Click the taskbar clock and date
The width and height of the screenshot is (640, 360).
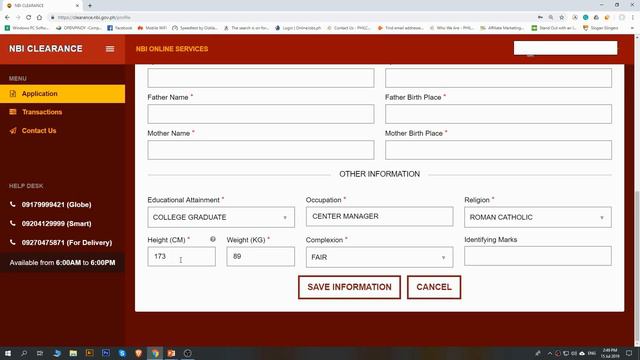(x=610, y=353)
